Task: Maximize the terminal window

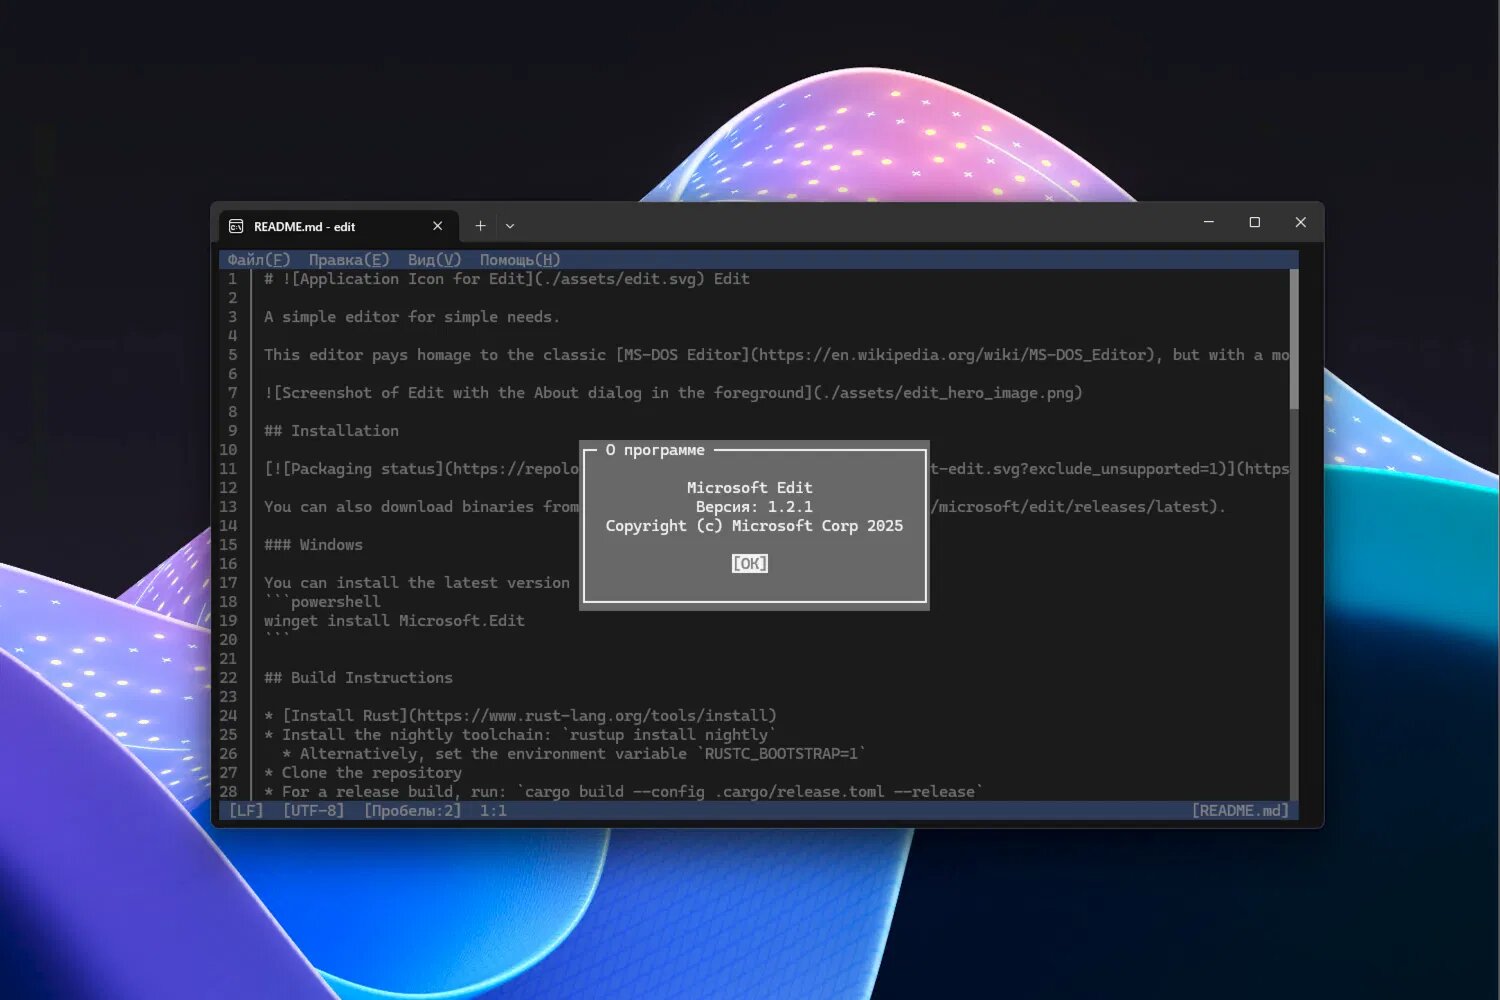Action: coord(1254,222)
